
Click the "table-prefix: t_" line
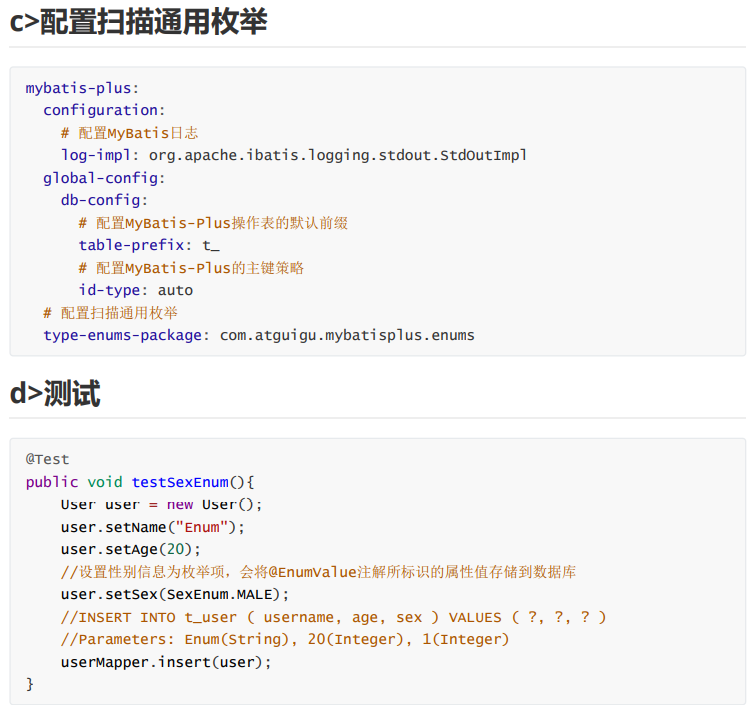tap(149, 245)
